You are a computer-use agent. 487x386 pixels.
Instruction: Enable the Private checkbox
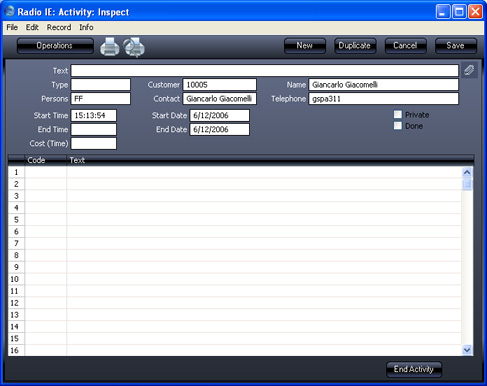[x=398, y=115]
